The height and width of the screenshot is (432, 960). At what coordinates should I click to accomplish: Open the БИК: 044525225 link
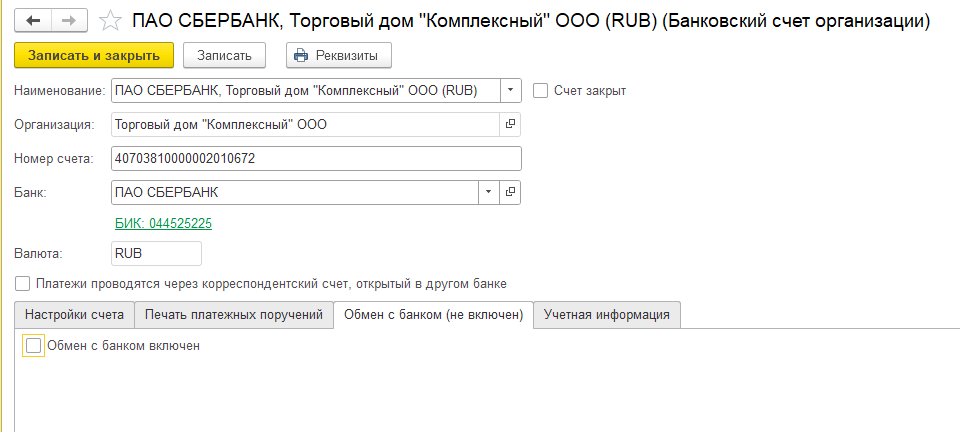point(163,223)
